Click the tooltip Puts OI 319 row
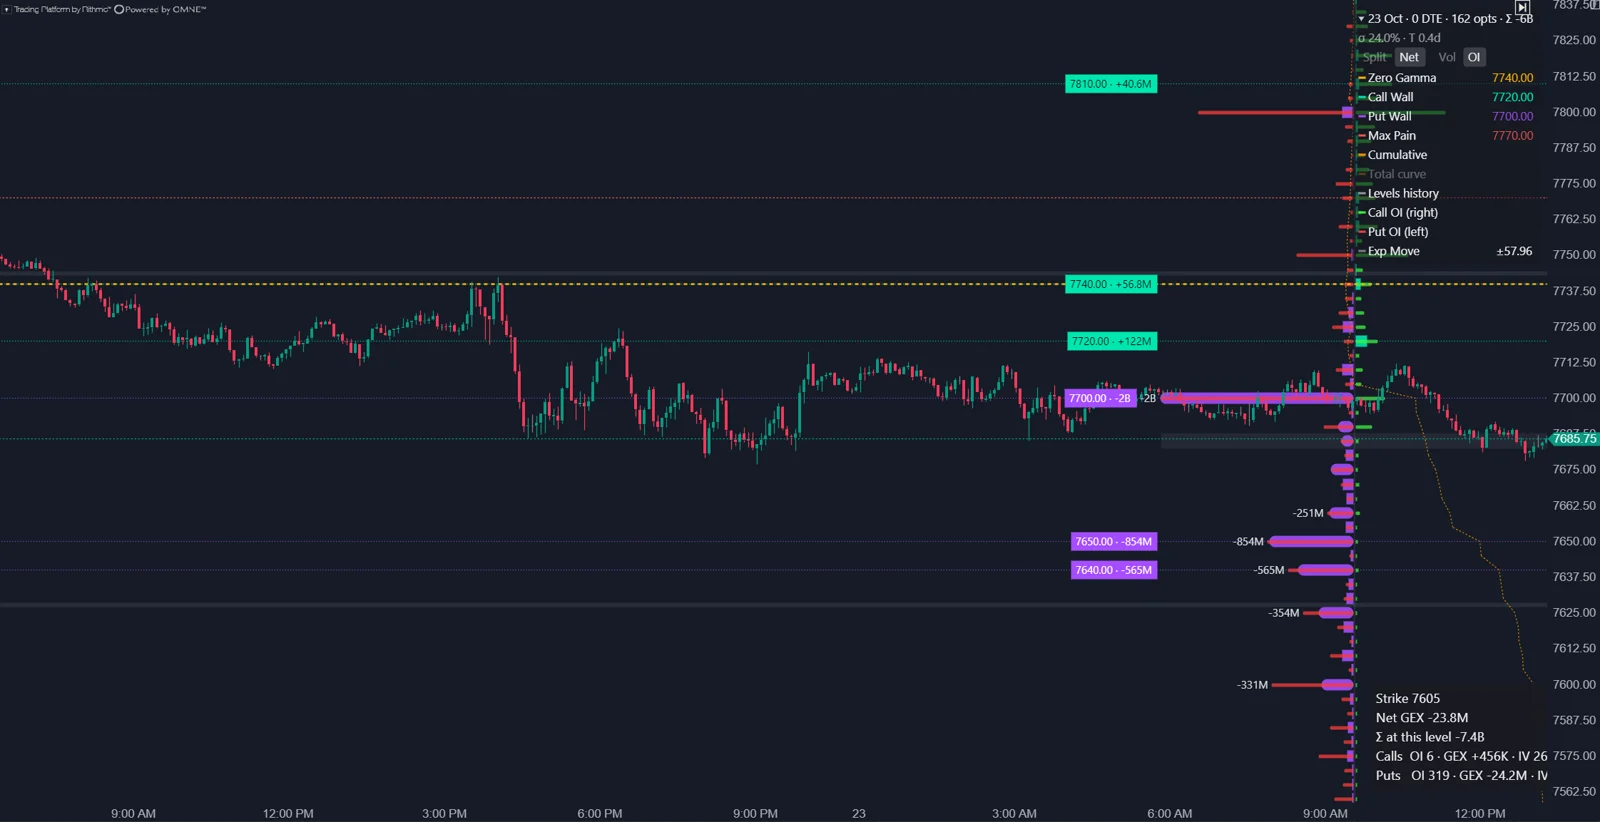1600x822 pixels. (x=1461, y=775)
